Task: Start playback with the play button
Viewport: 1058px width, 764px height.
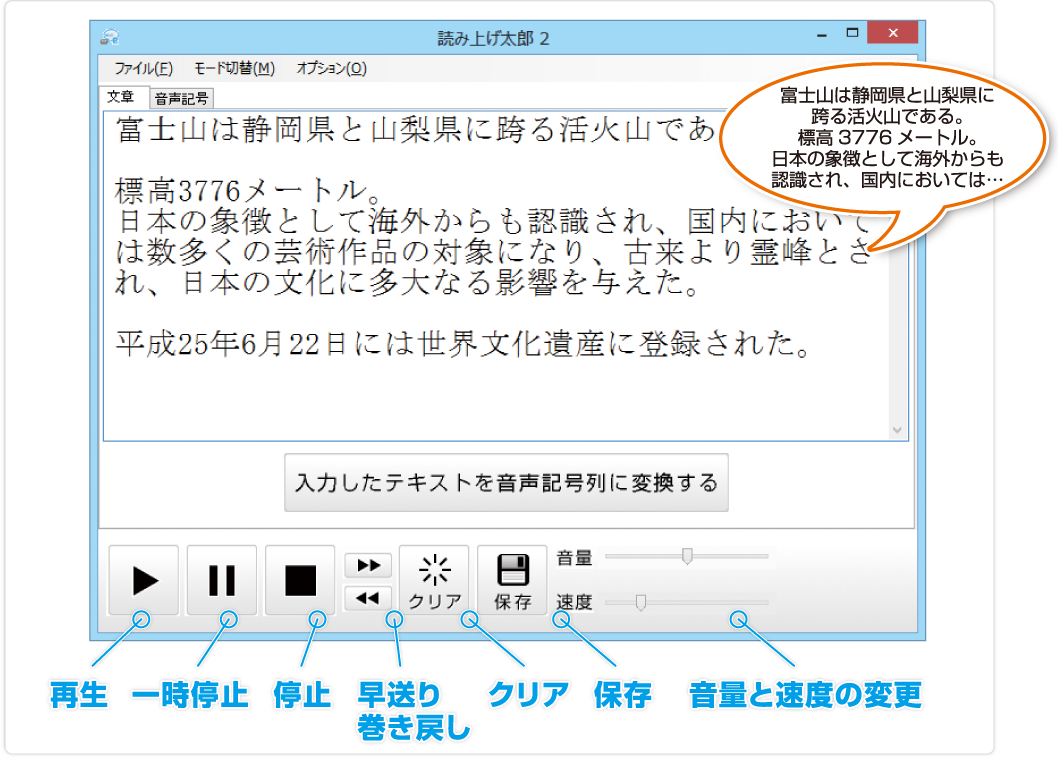Action: 144,580
